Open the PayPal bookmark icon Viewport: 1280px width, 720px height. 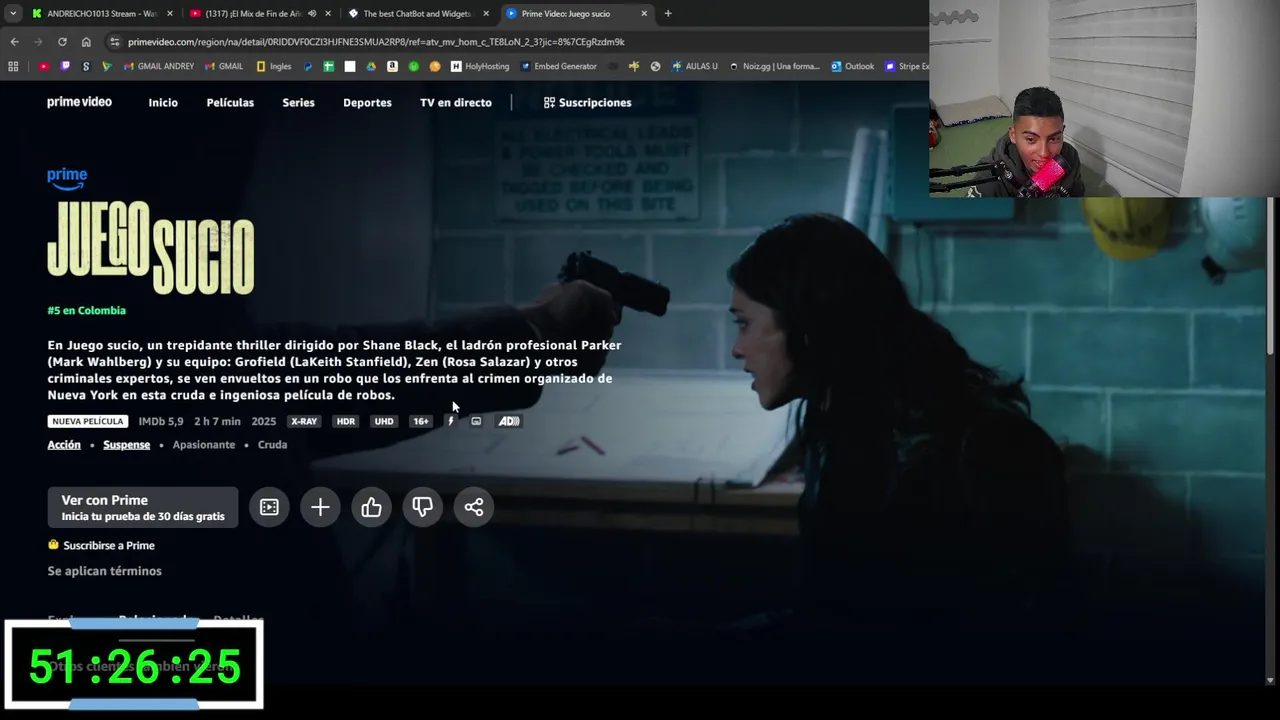pos(308,66)
